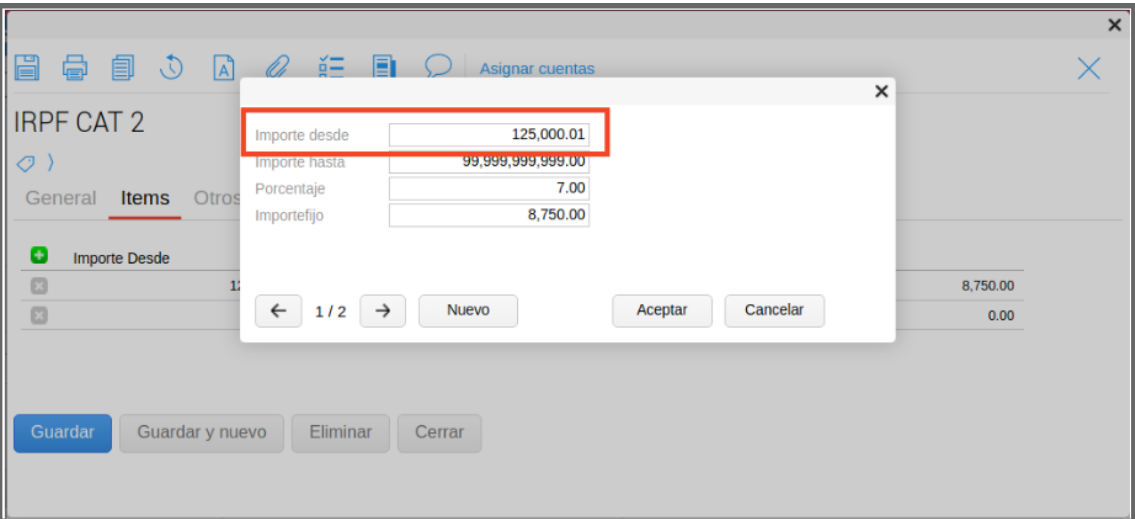Image resolution: width=1135 pixels, height=519 pixels.
Task: Click the 8,750.00 table cell
Action: click(x=987, y=286)
